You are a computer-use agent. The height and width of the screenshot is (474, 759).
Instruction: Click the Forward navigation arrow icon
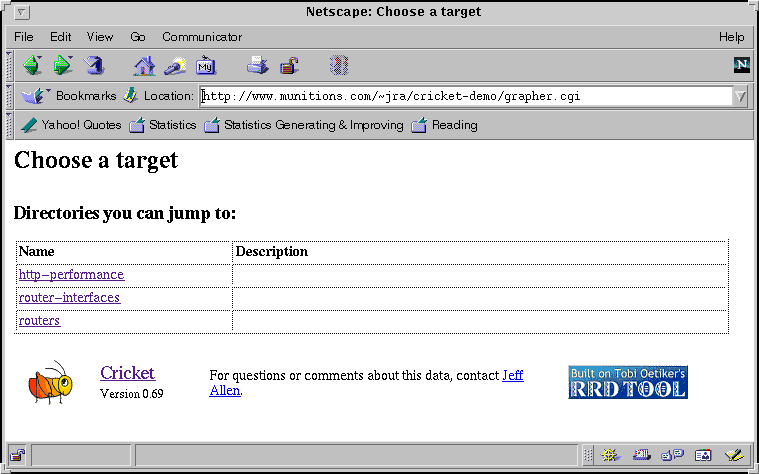[63, 66]
